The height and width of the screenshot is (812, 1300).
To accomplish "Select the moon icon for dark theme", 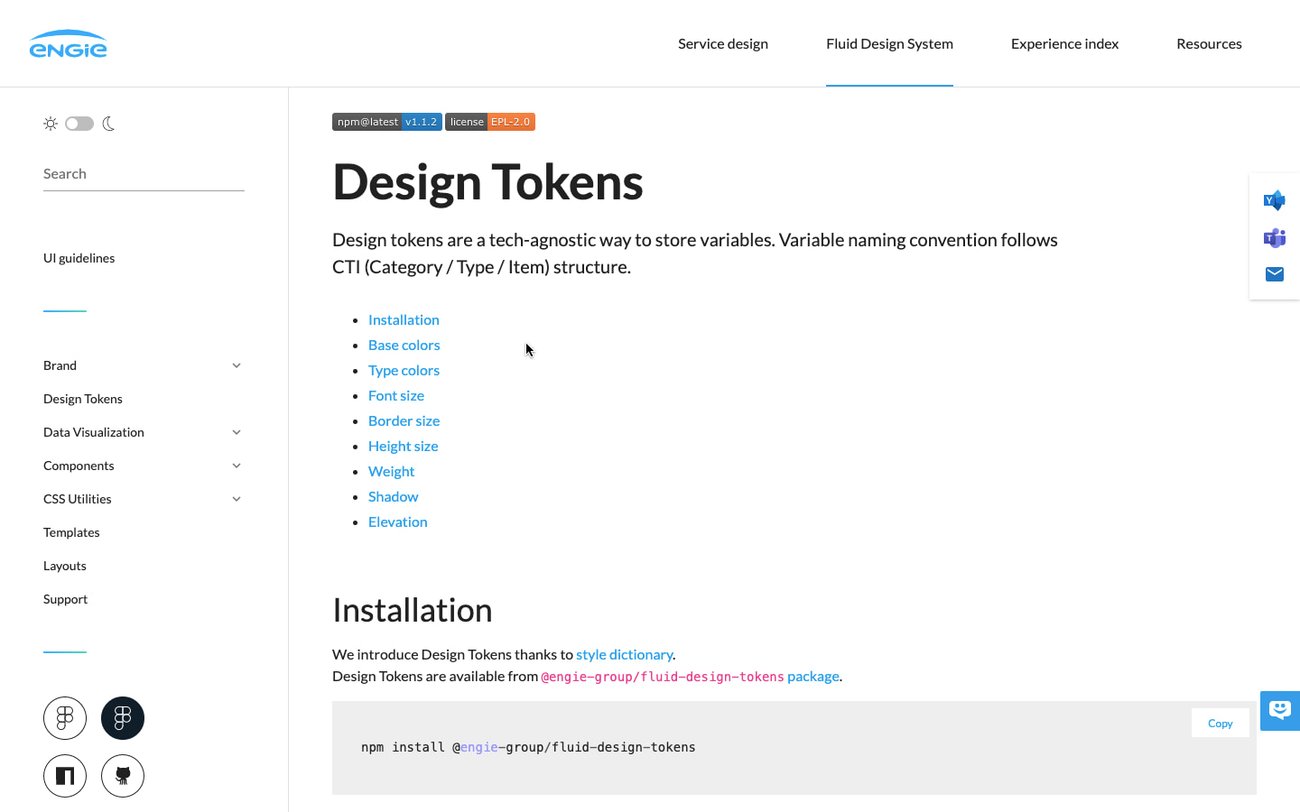I will (x=108, y=123).
